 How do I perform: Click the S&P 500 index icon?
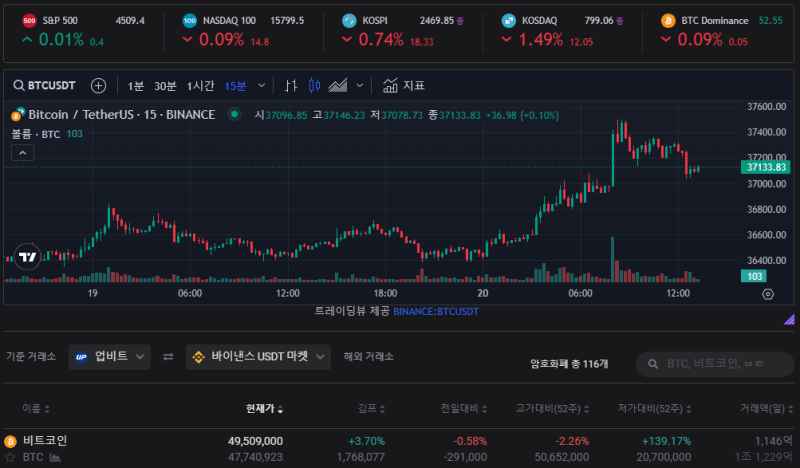[29, 21]
